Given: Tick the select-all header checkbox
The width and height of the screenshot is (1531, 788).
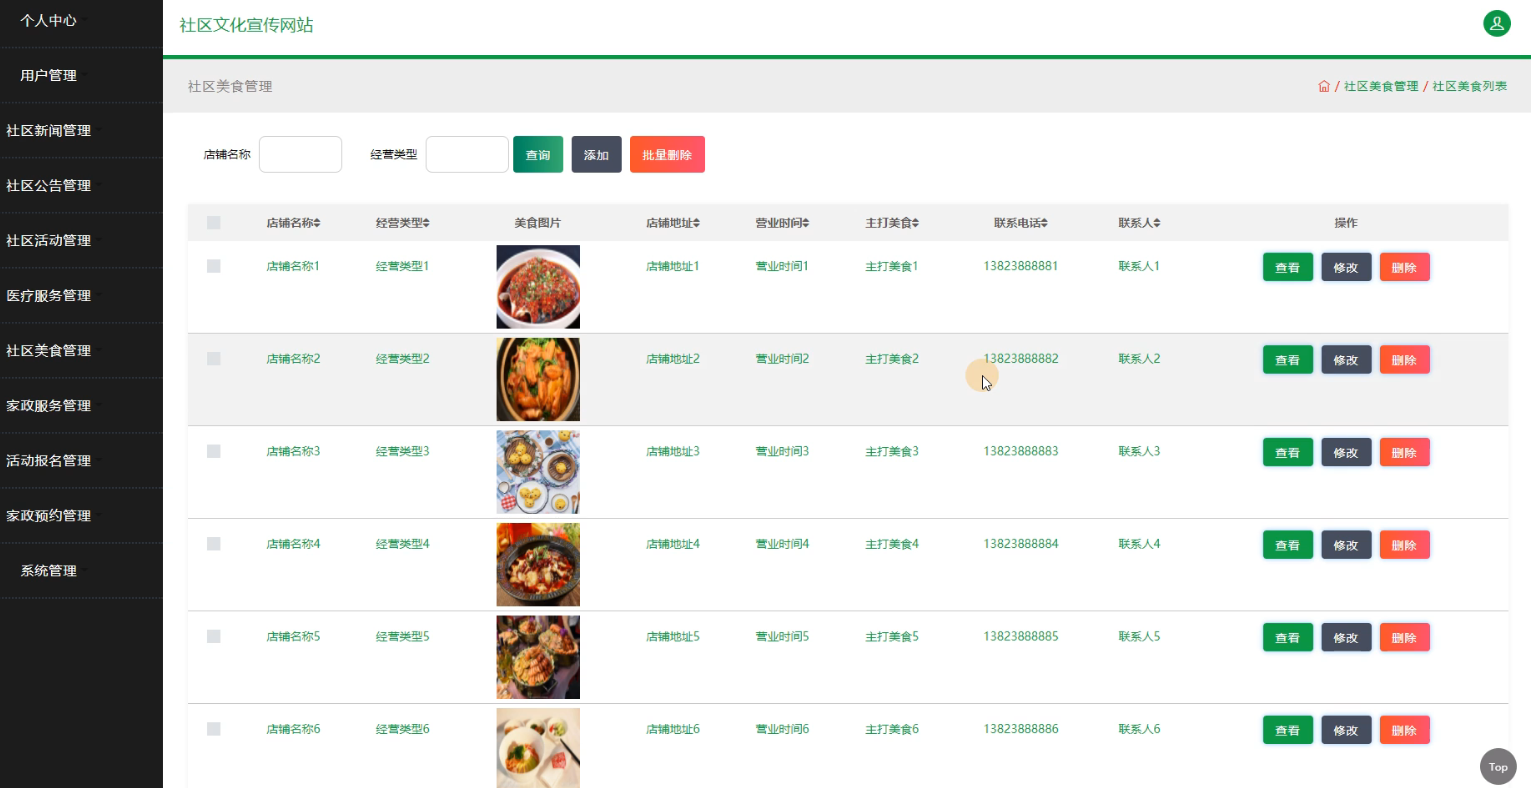Looking at the screenshot, I should (213, 223).
